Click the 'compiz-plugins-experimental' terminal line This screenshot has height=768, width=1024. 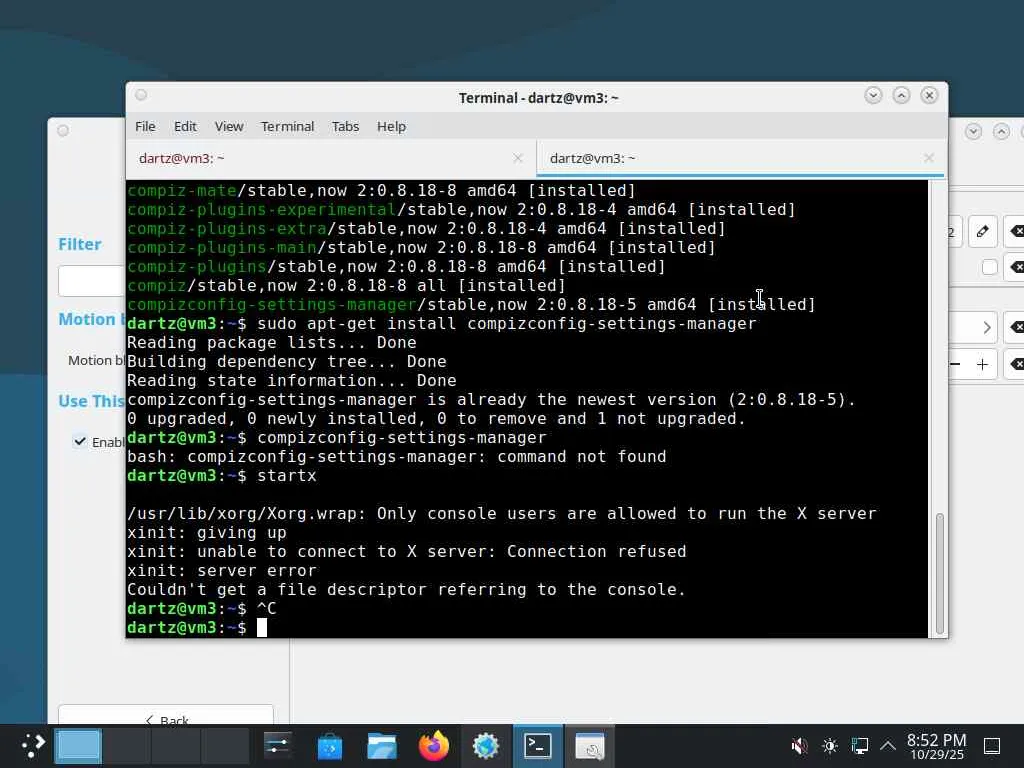462,210
